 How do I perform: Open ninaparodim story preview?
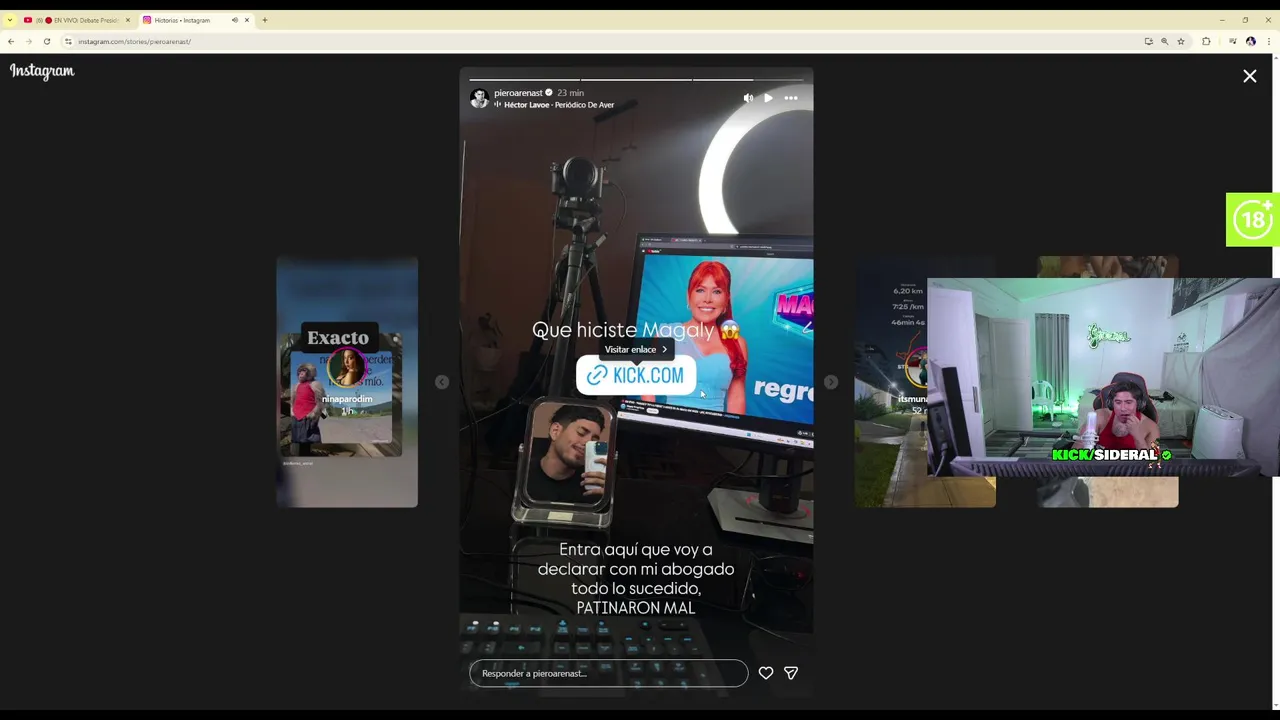(x=347, y=382)
